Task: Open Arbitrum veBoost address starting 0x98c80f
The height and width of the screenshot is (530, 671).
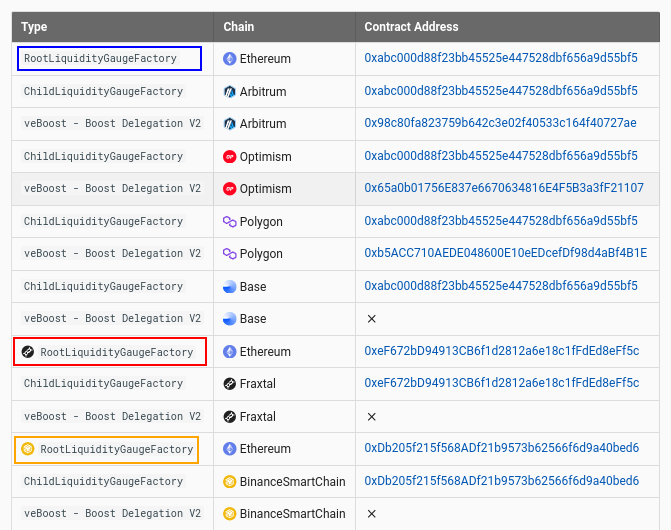Action: point(500,124)
